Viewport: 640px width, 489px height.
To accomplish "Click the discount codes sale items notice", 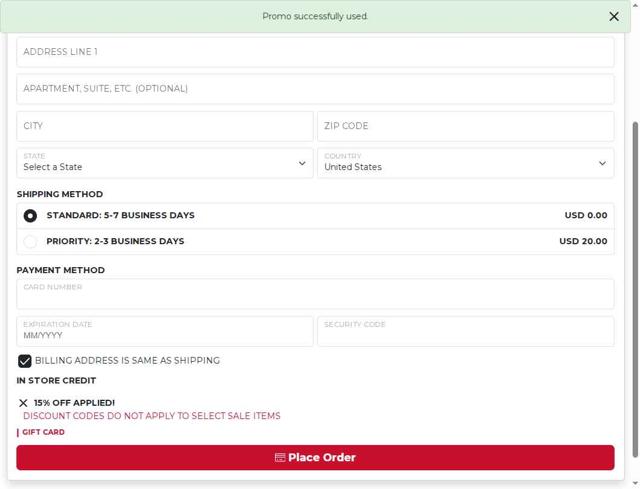I will pyautogui.click(x=152, y=416).
